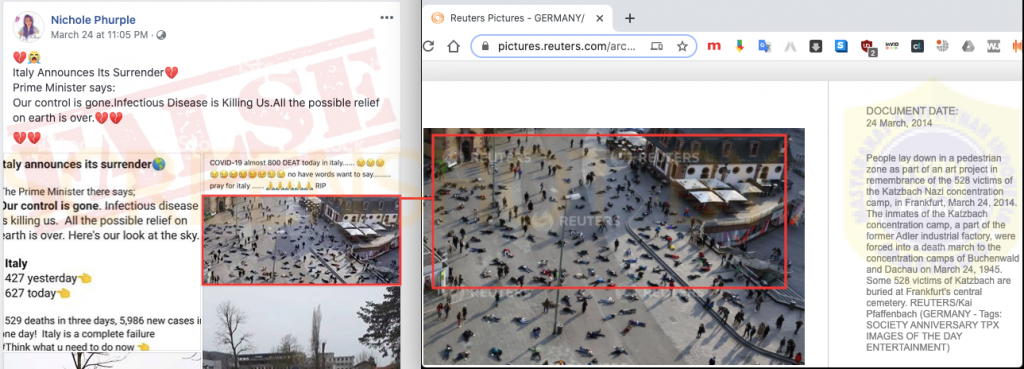Open a new browser tab
The width and height of the screenshot is (1024, 369).
(630, 18)
